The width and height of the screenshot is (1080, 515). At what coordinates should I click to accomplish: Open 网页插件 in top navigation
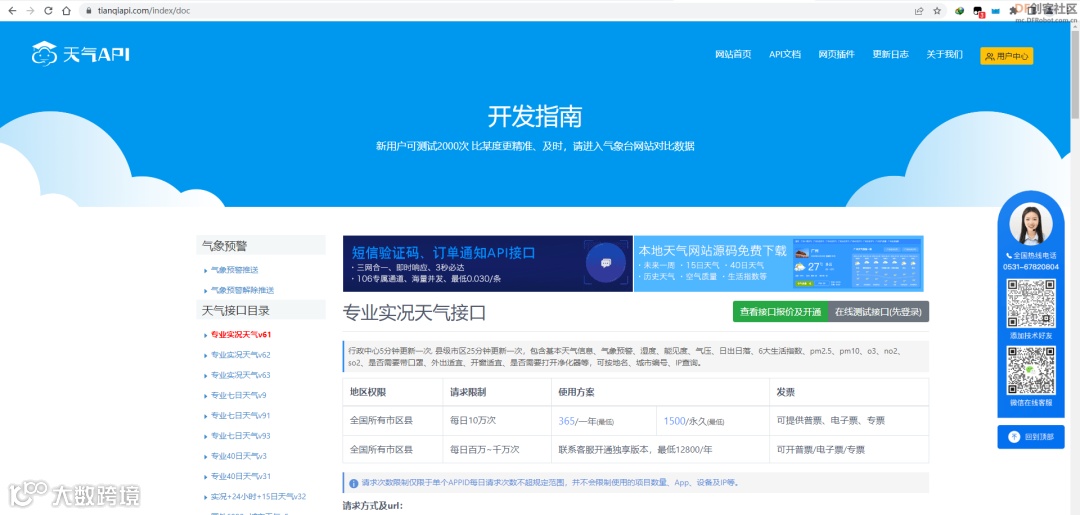836,54
